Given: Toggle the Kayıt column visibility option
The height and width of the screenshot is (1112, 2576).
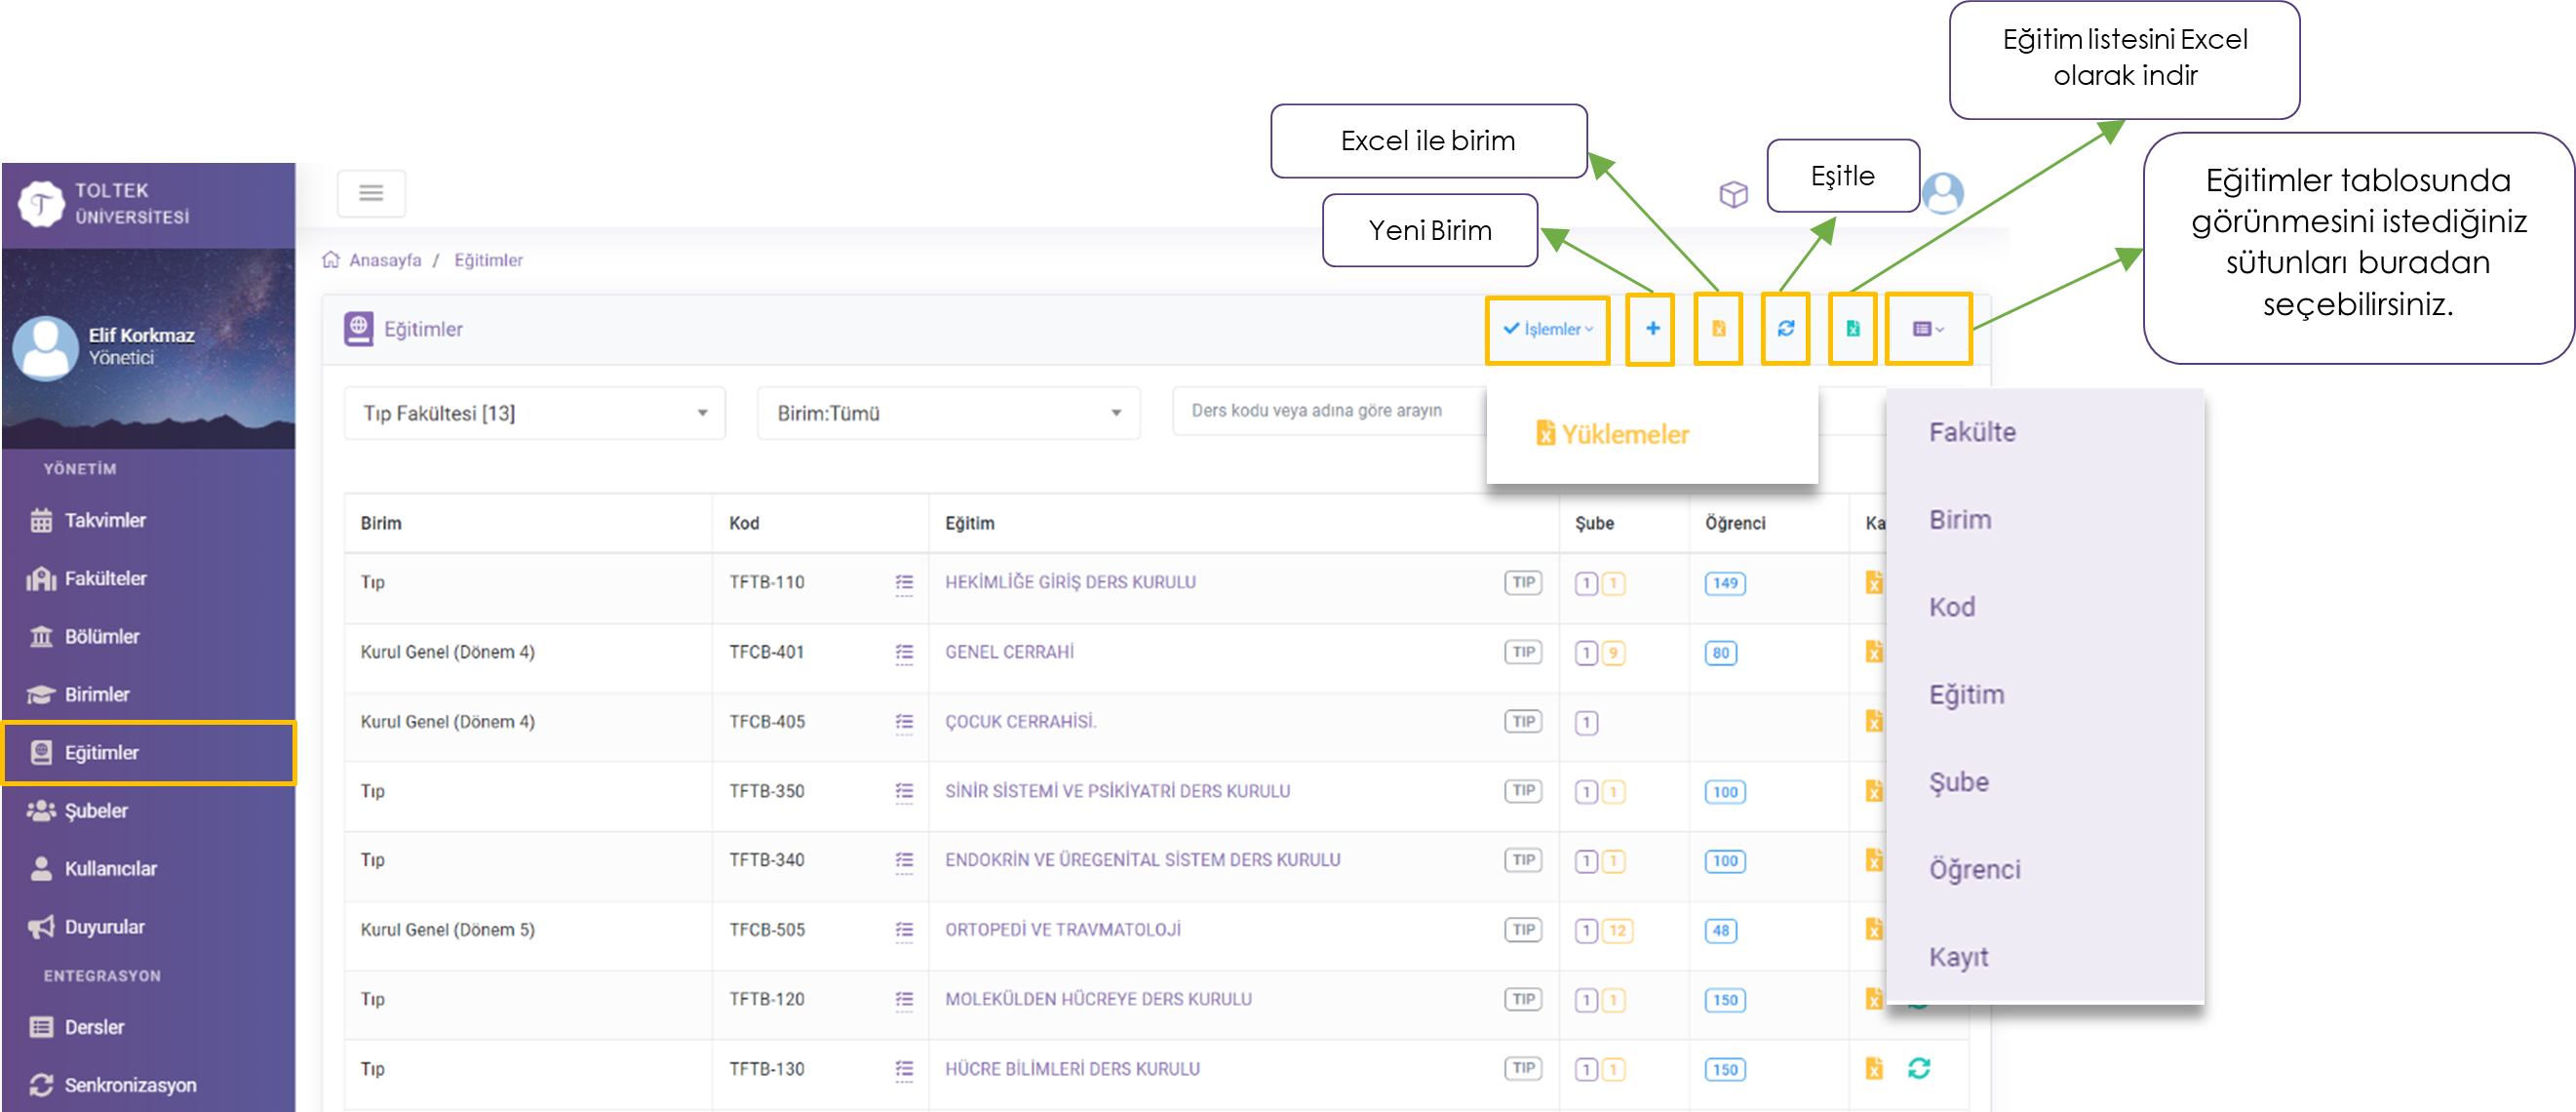Looking at the screenshot, I should coord(1958,957).
